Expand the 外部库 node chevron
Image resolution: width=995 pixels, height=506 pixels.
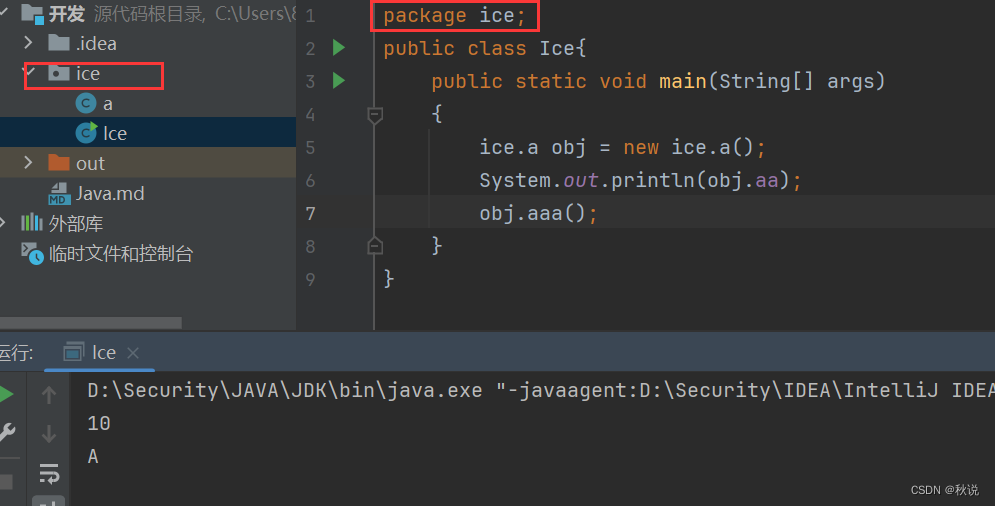(x=3, y=222)
